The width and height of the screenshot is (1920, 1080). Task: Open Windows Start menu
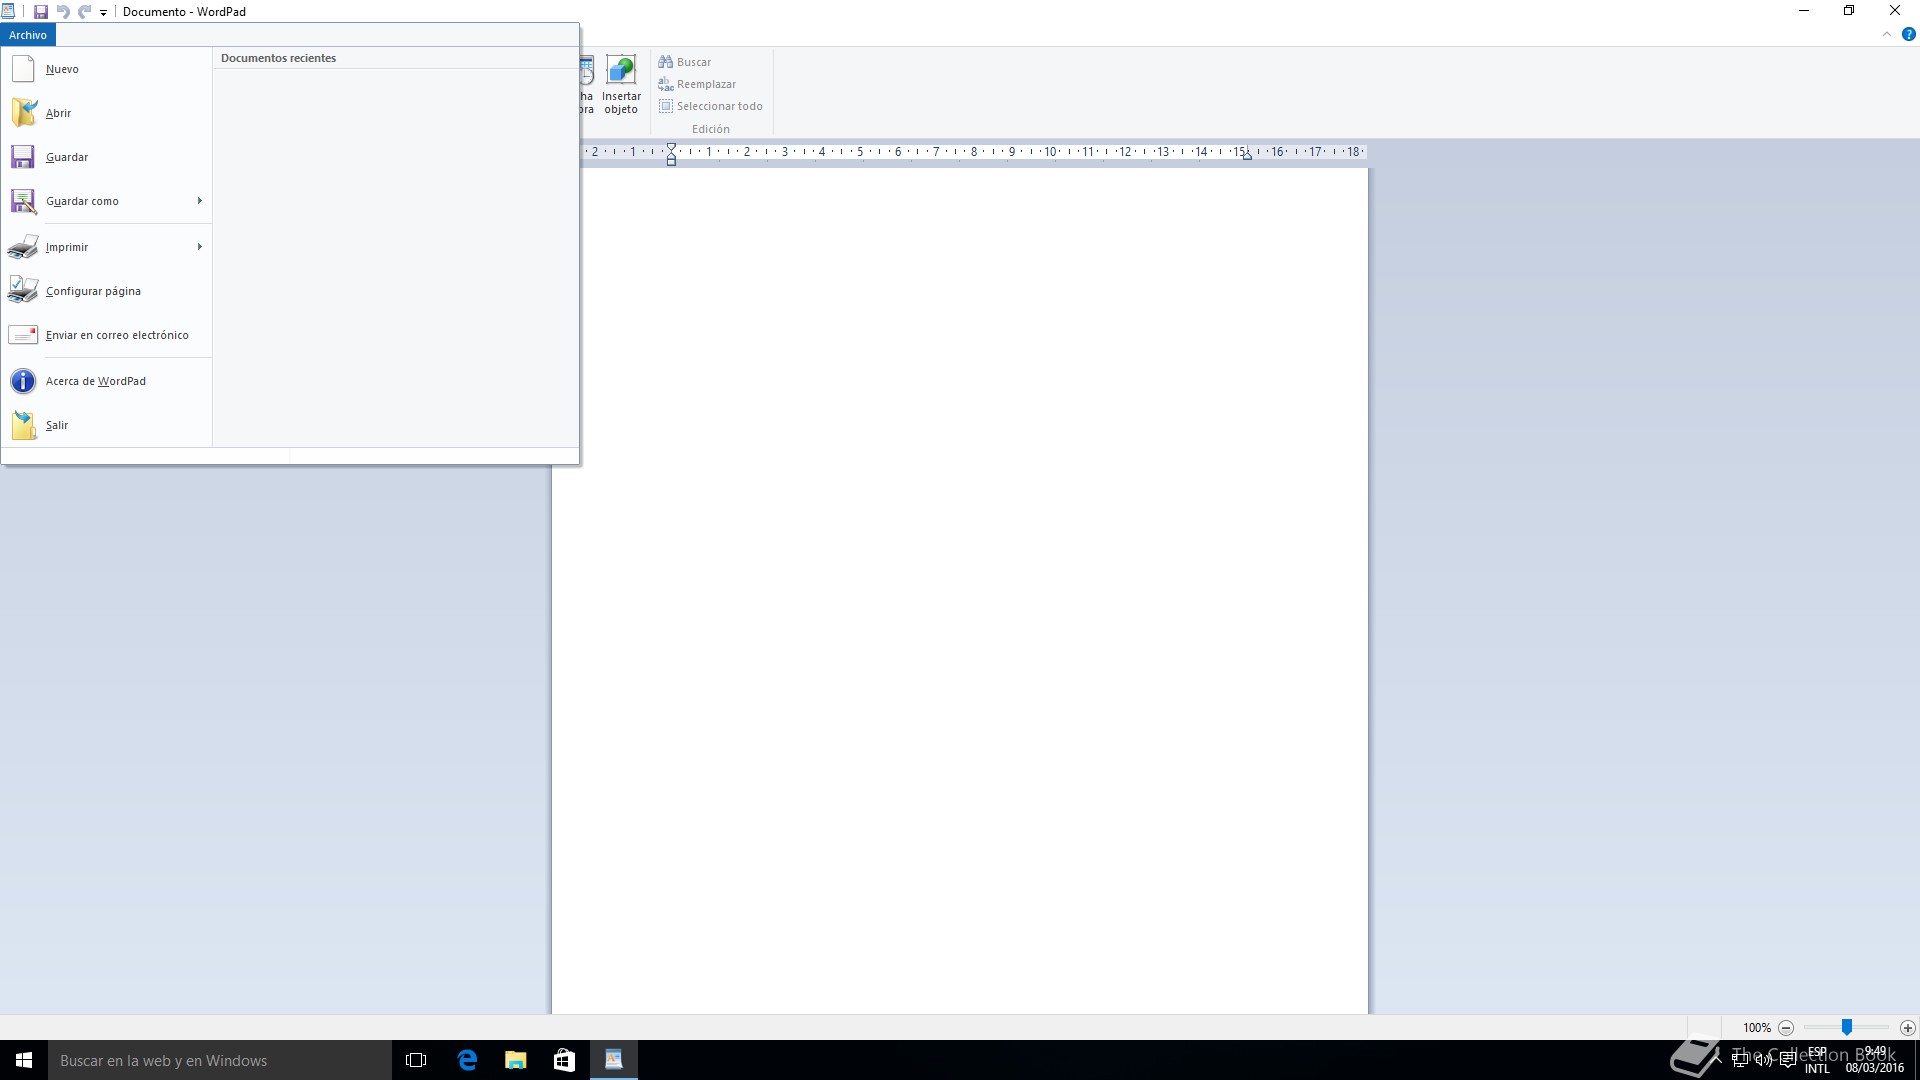pyautogui.click(x=24, y=1060)
